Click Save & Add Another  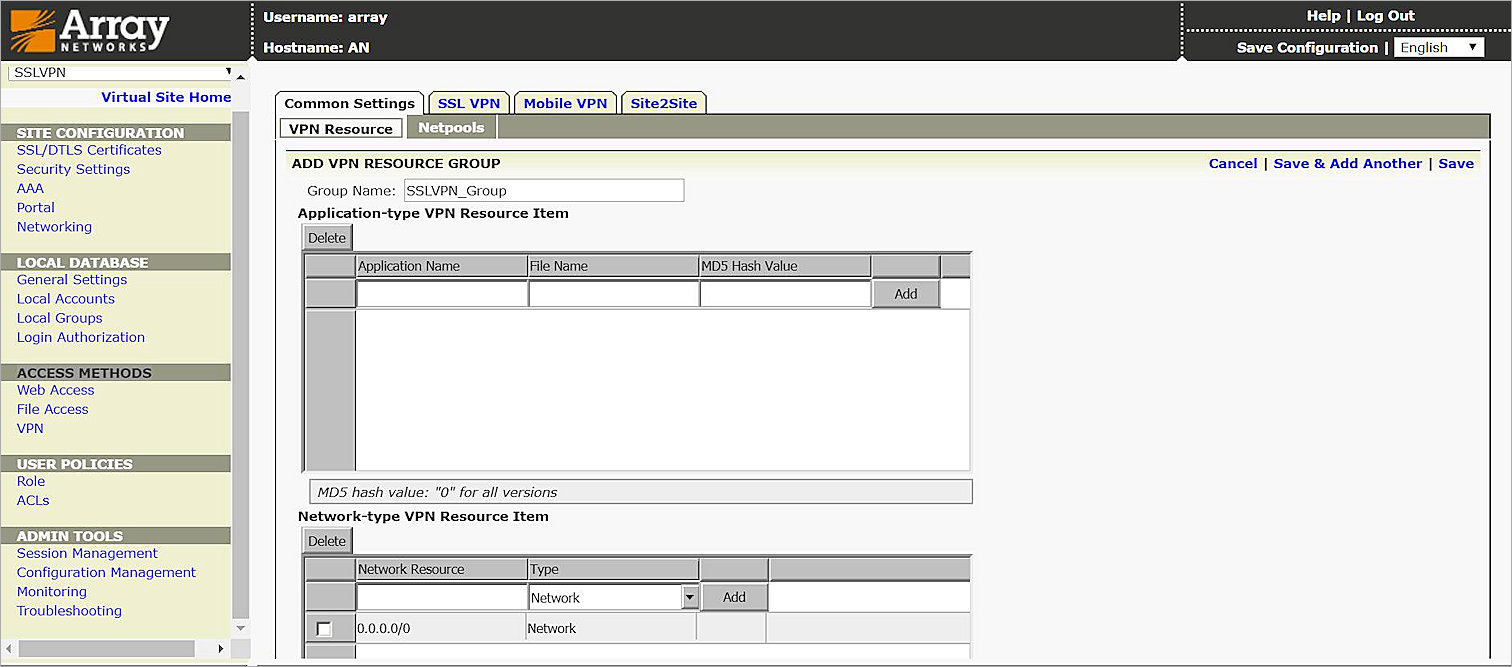[1348, 163]
